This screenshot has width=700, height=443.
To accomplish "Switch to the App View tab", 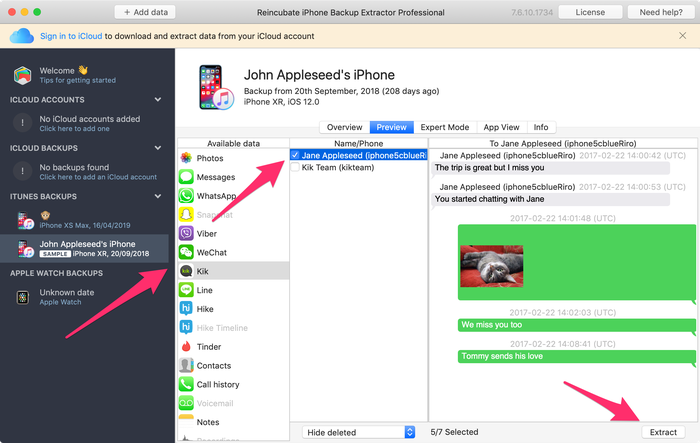I will 501,127.
